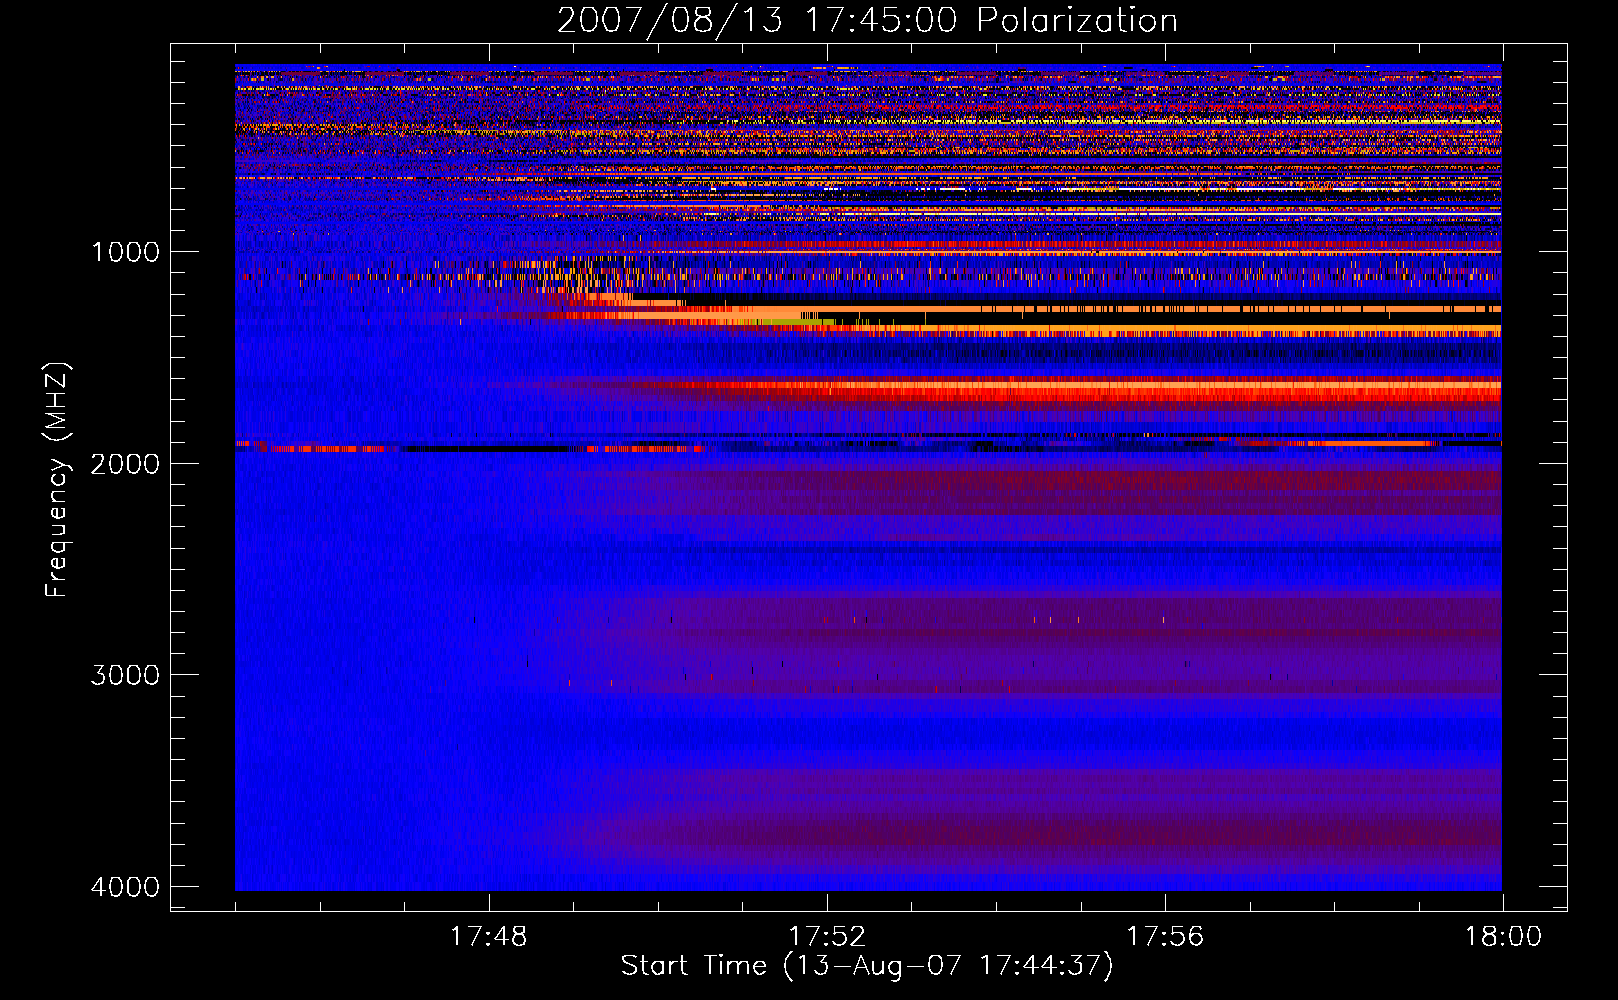Click the 2000 frequency tick label

(x=125, y=463)
